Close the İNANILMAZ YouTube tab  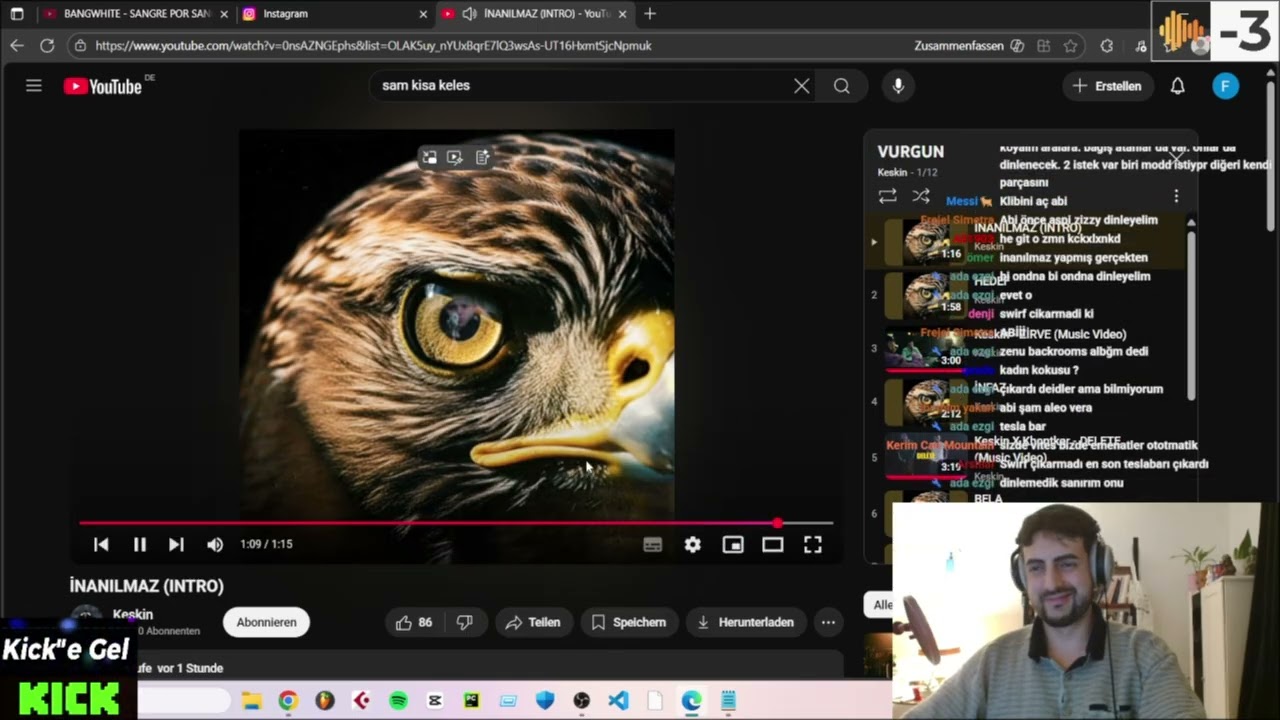(623, 14)
